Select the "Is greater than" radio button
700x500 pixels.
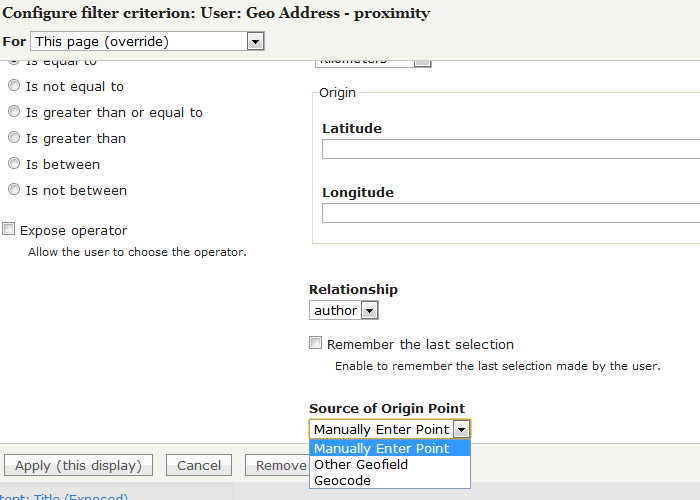14,139
